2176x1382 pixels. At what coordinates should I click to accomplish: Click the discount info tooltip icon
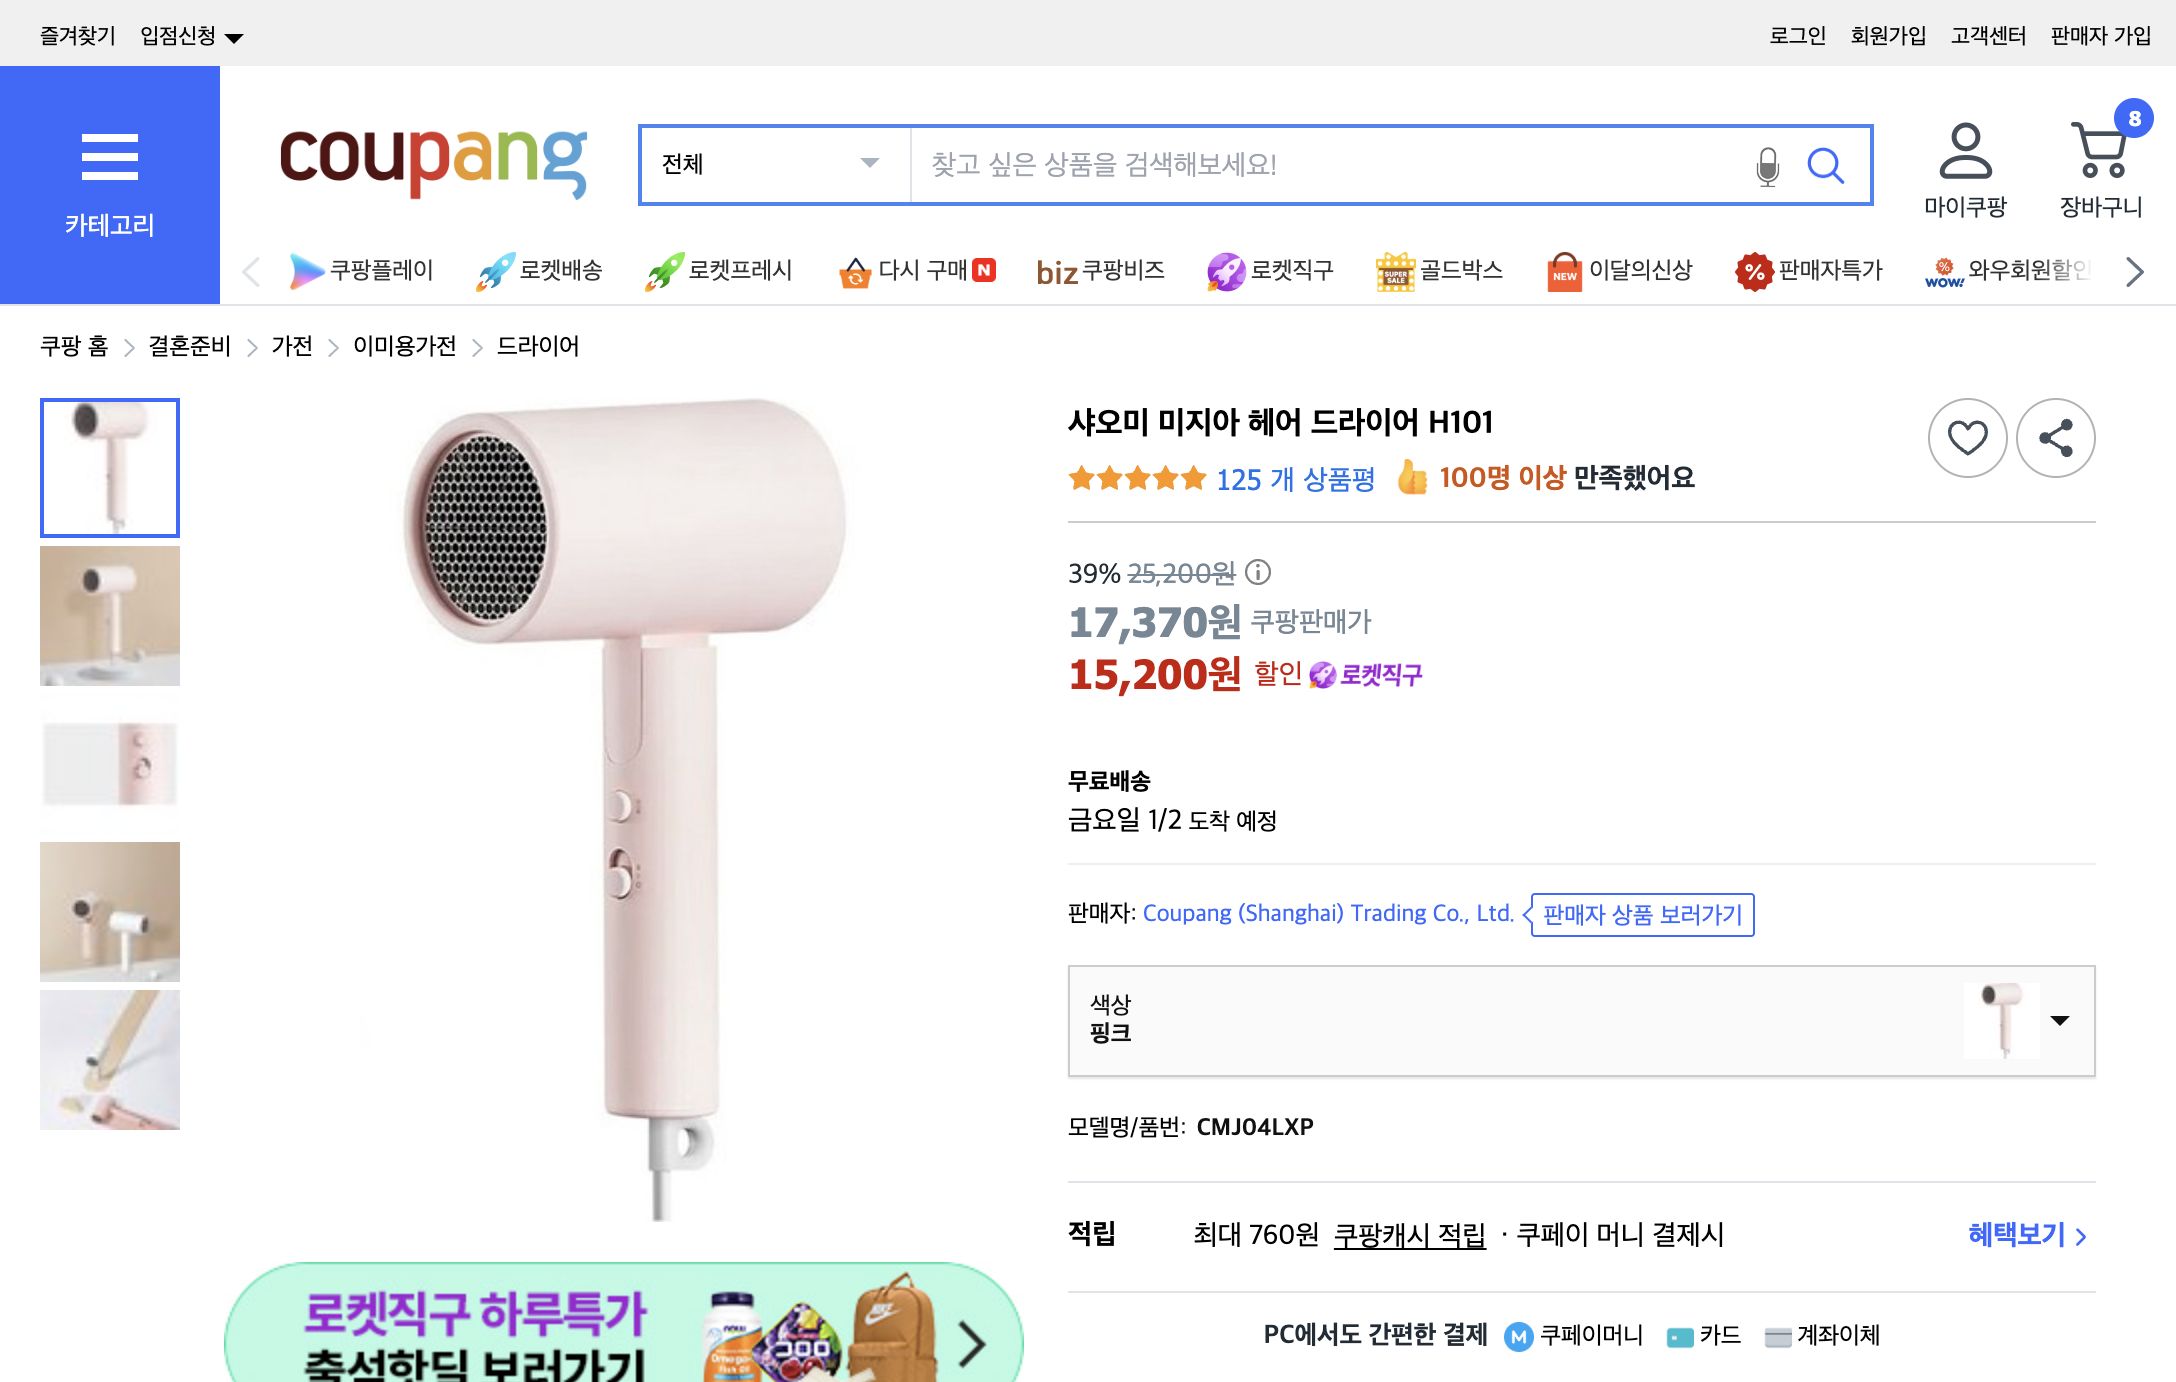click(1258, 573)
